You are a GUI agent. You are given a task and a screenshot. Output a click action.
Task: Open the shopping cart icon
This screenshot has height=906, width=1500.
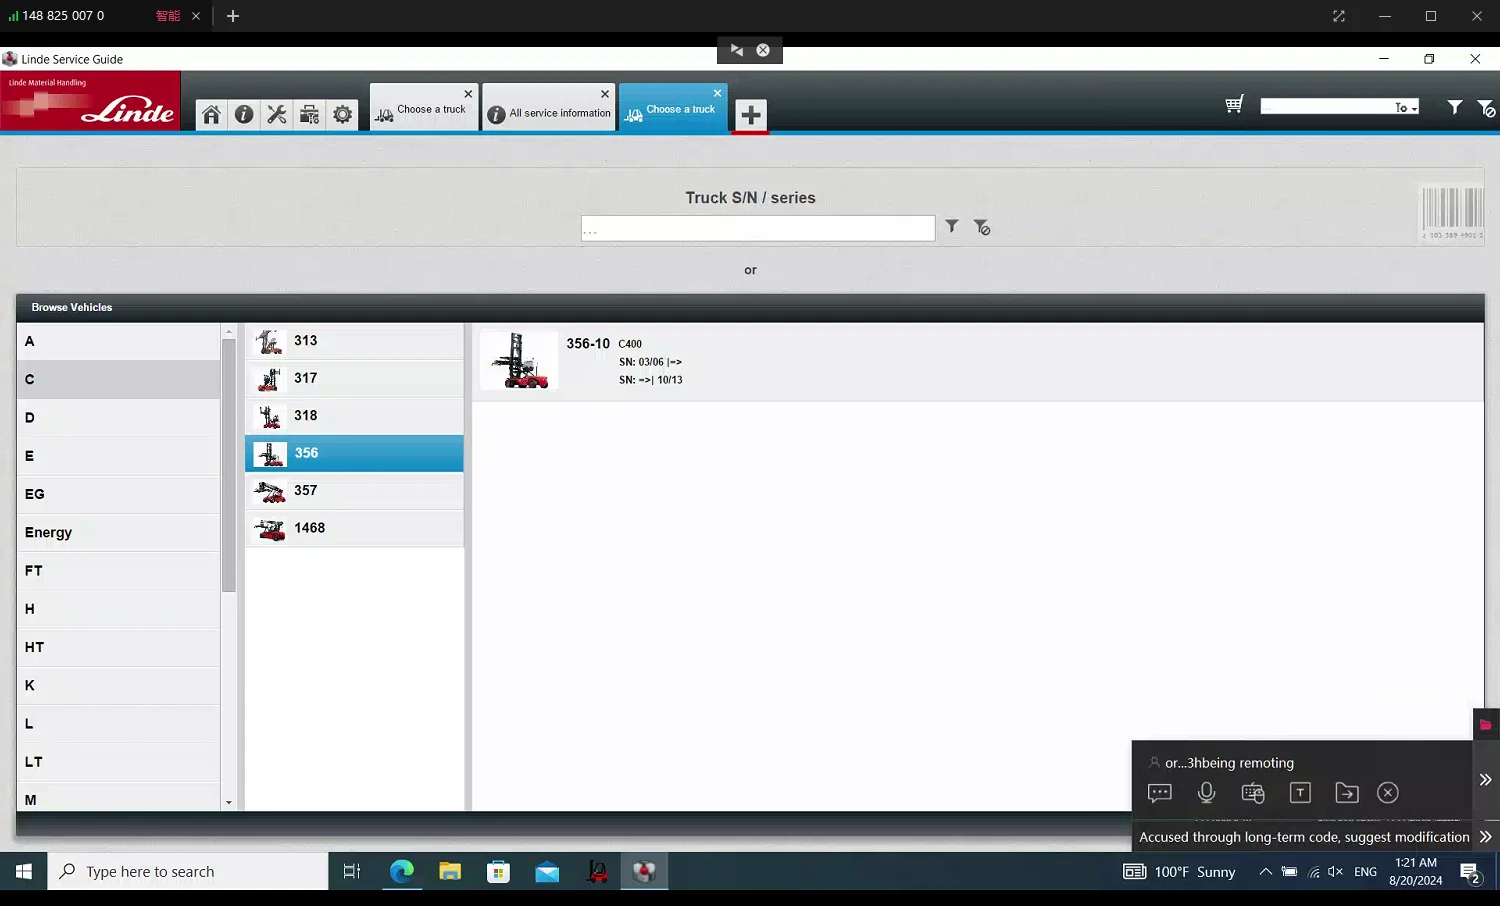[x=1235, y=105]
